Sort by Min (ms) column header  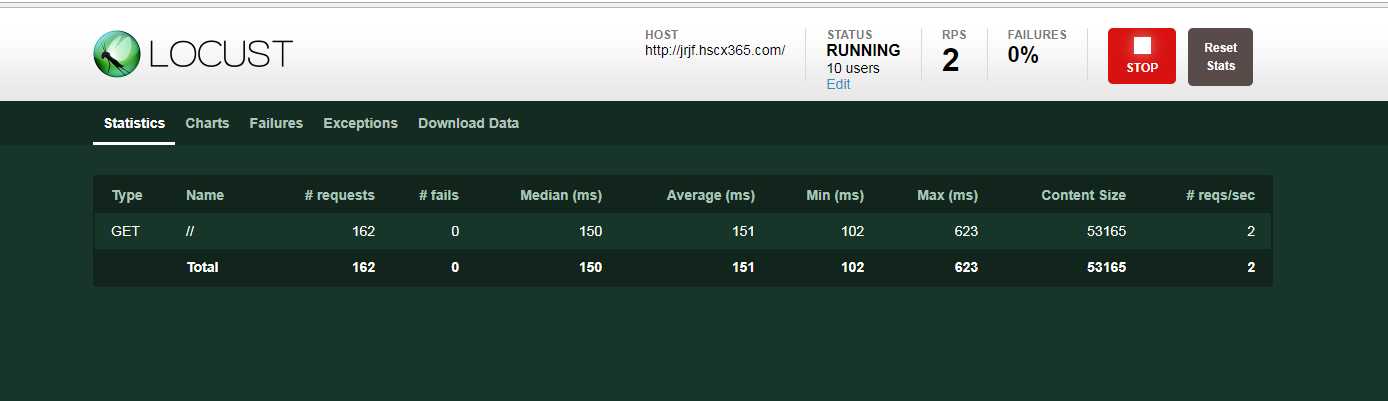pyautogui.click(x=835, y=195)
